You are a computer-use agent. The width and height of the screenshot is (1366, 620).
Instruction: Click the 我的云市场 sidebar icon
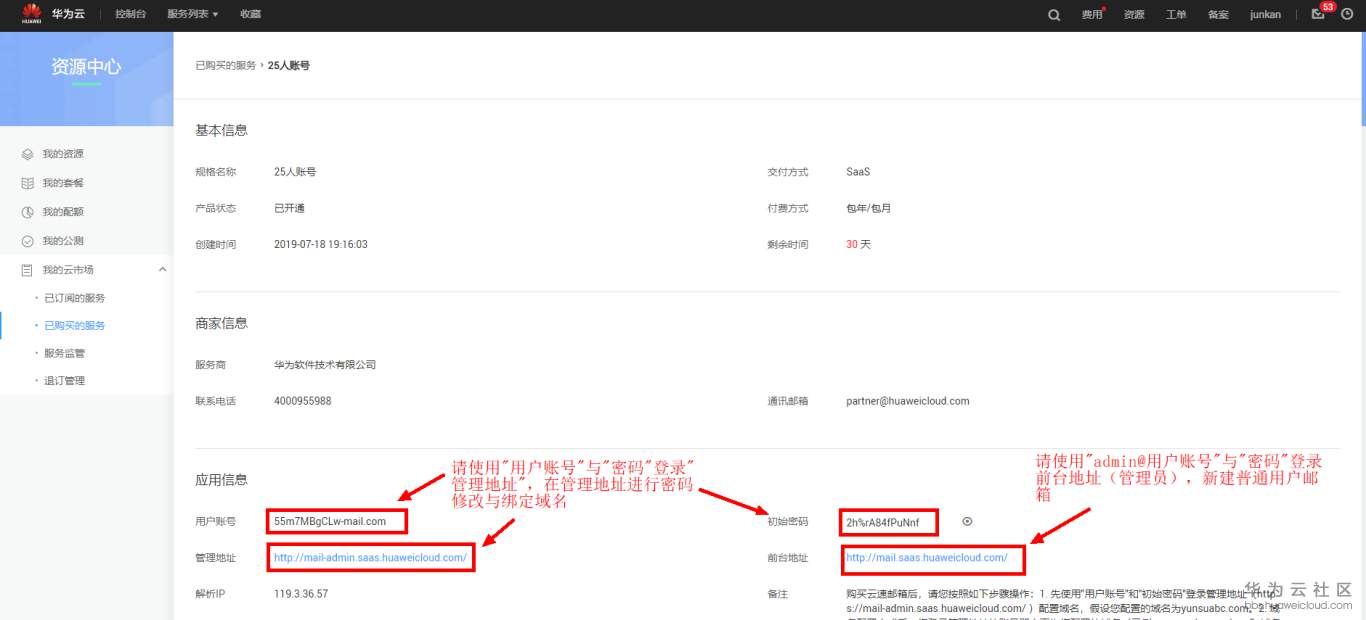point(28,270)
